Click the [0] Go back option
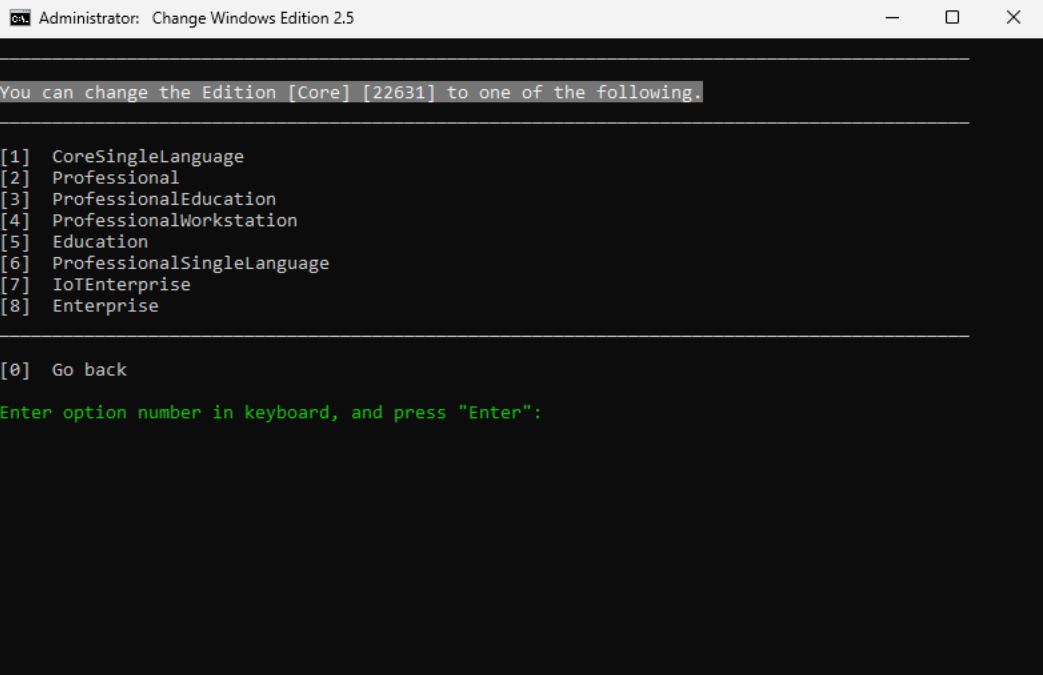 (x=64, y=369)
